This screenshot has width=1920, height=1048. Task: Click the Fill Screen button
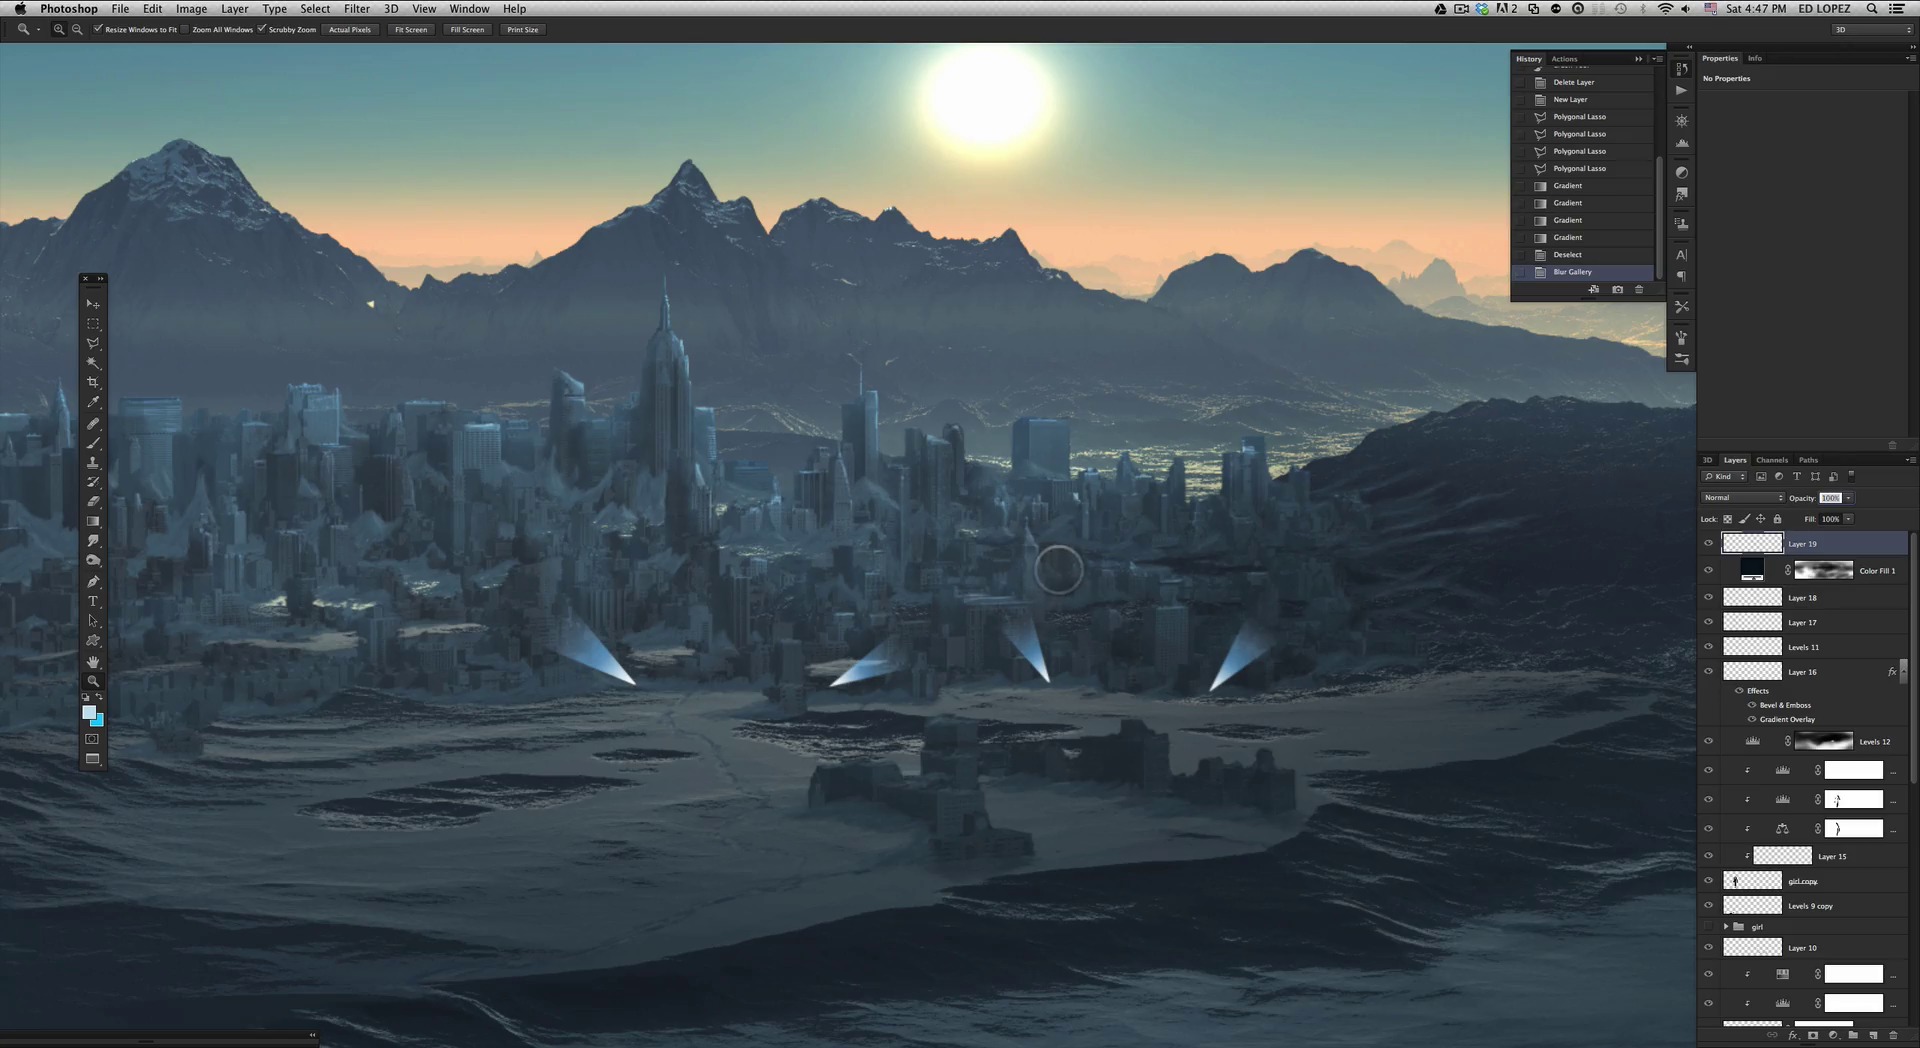(467, 30)
